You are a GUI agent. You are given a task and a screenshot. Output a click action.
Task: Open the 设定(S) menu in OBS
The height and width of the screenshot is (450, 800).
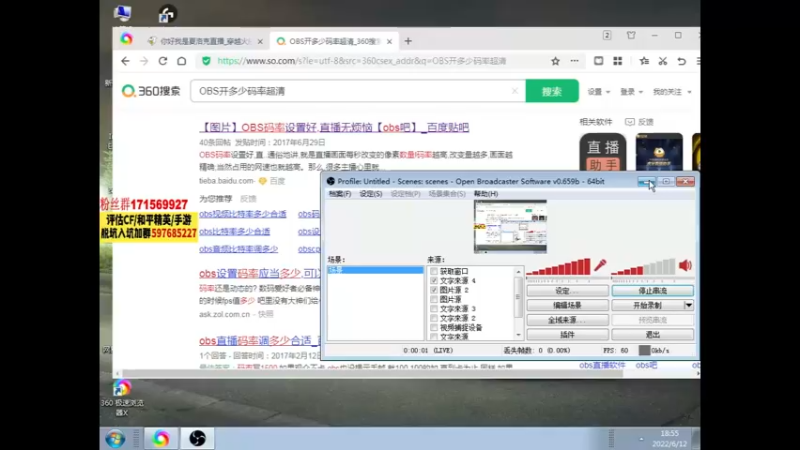click(x=371, y=194)
